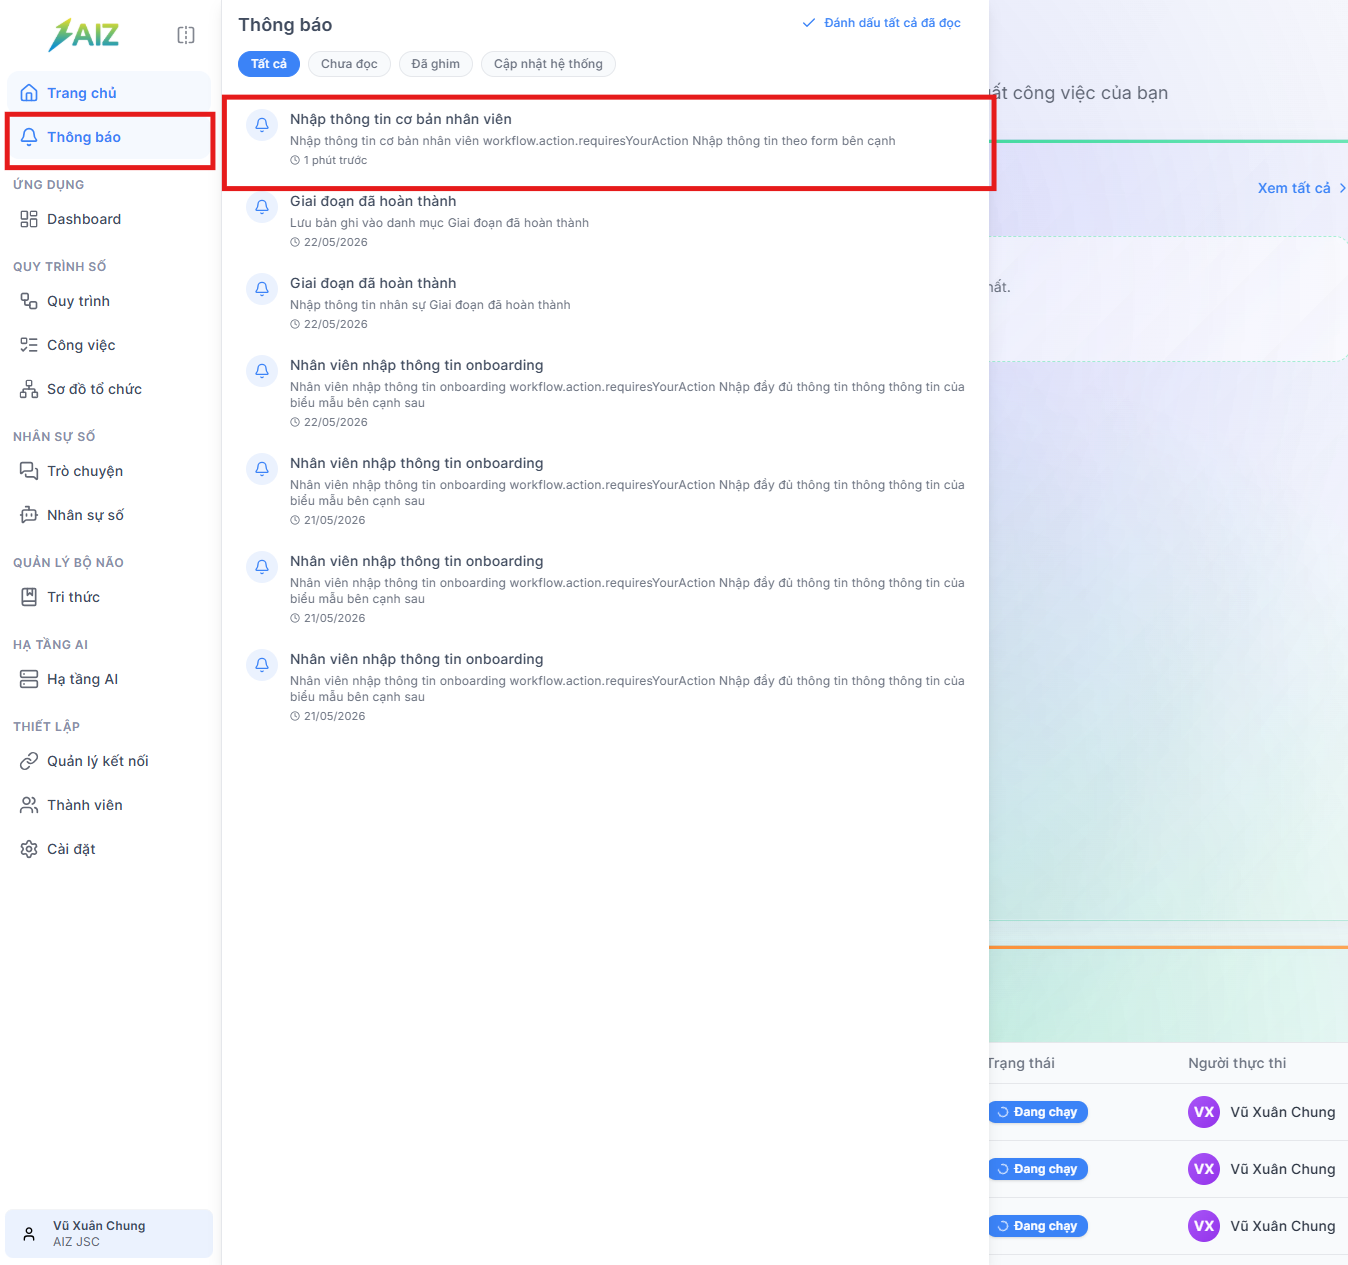The height and width of the screenshot is (1265, 1348).
Task: Open Vũ Xuân Chung profile menu
Action: (x=109, y=1233)
